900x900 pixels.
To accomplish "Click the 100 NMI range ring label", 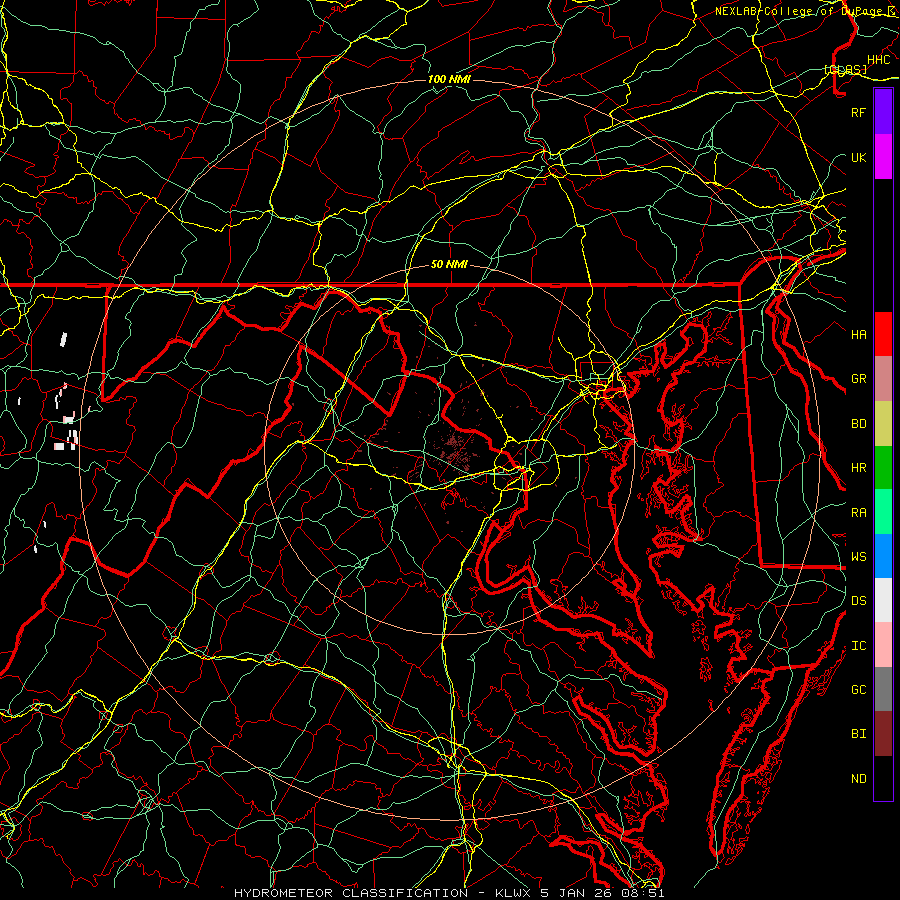I will pos(449,79).
